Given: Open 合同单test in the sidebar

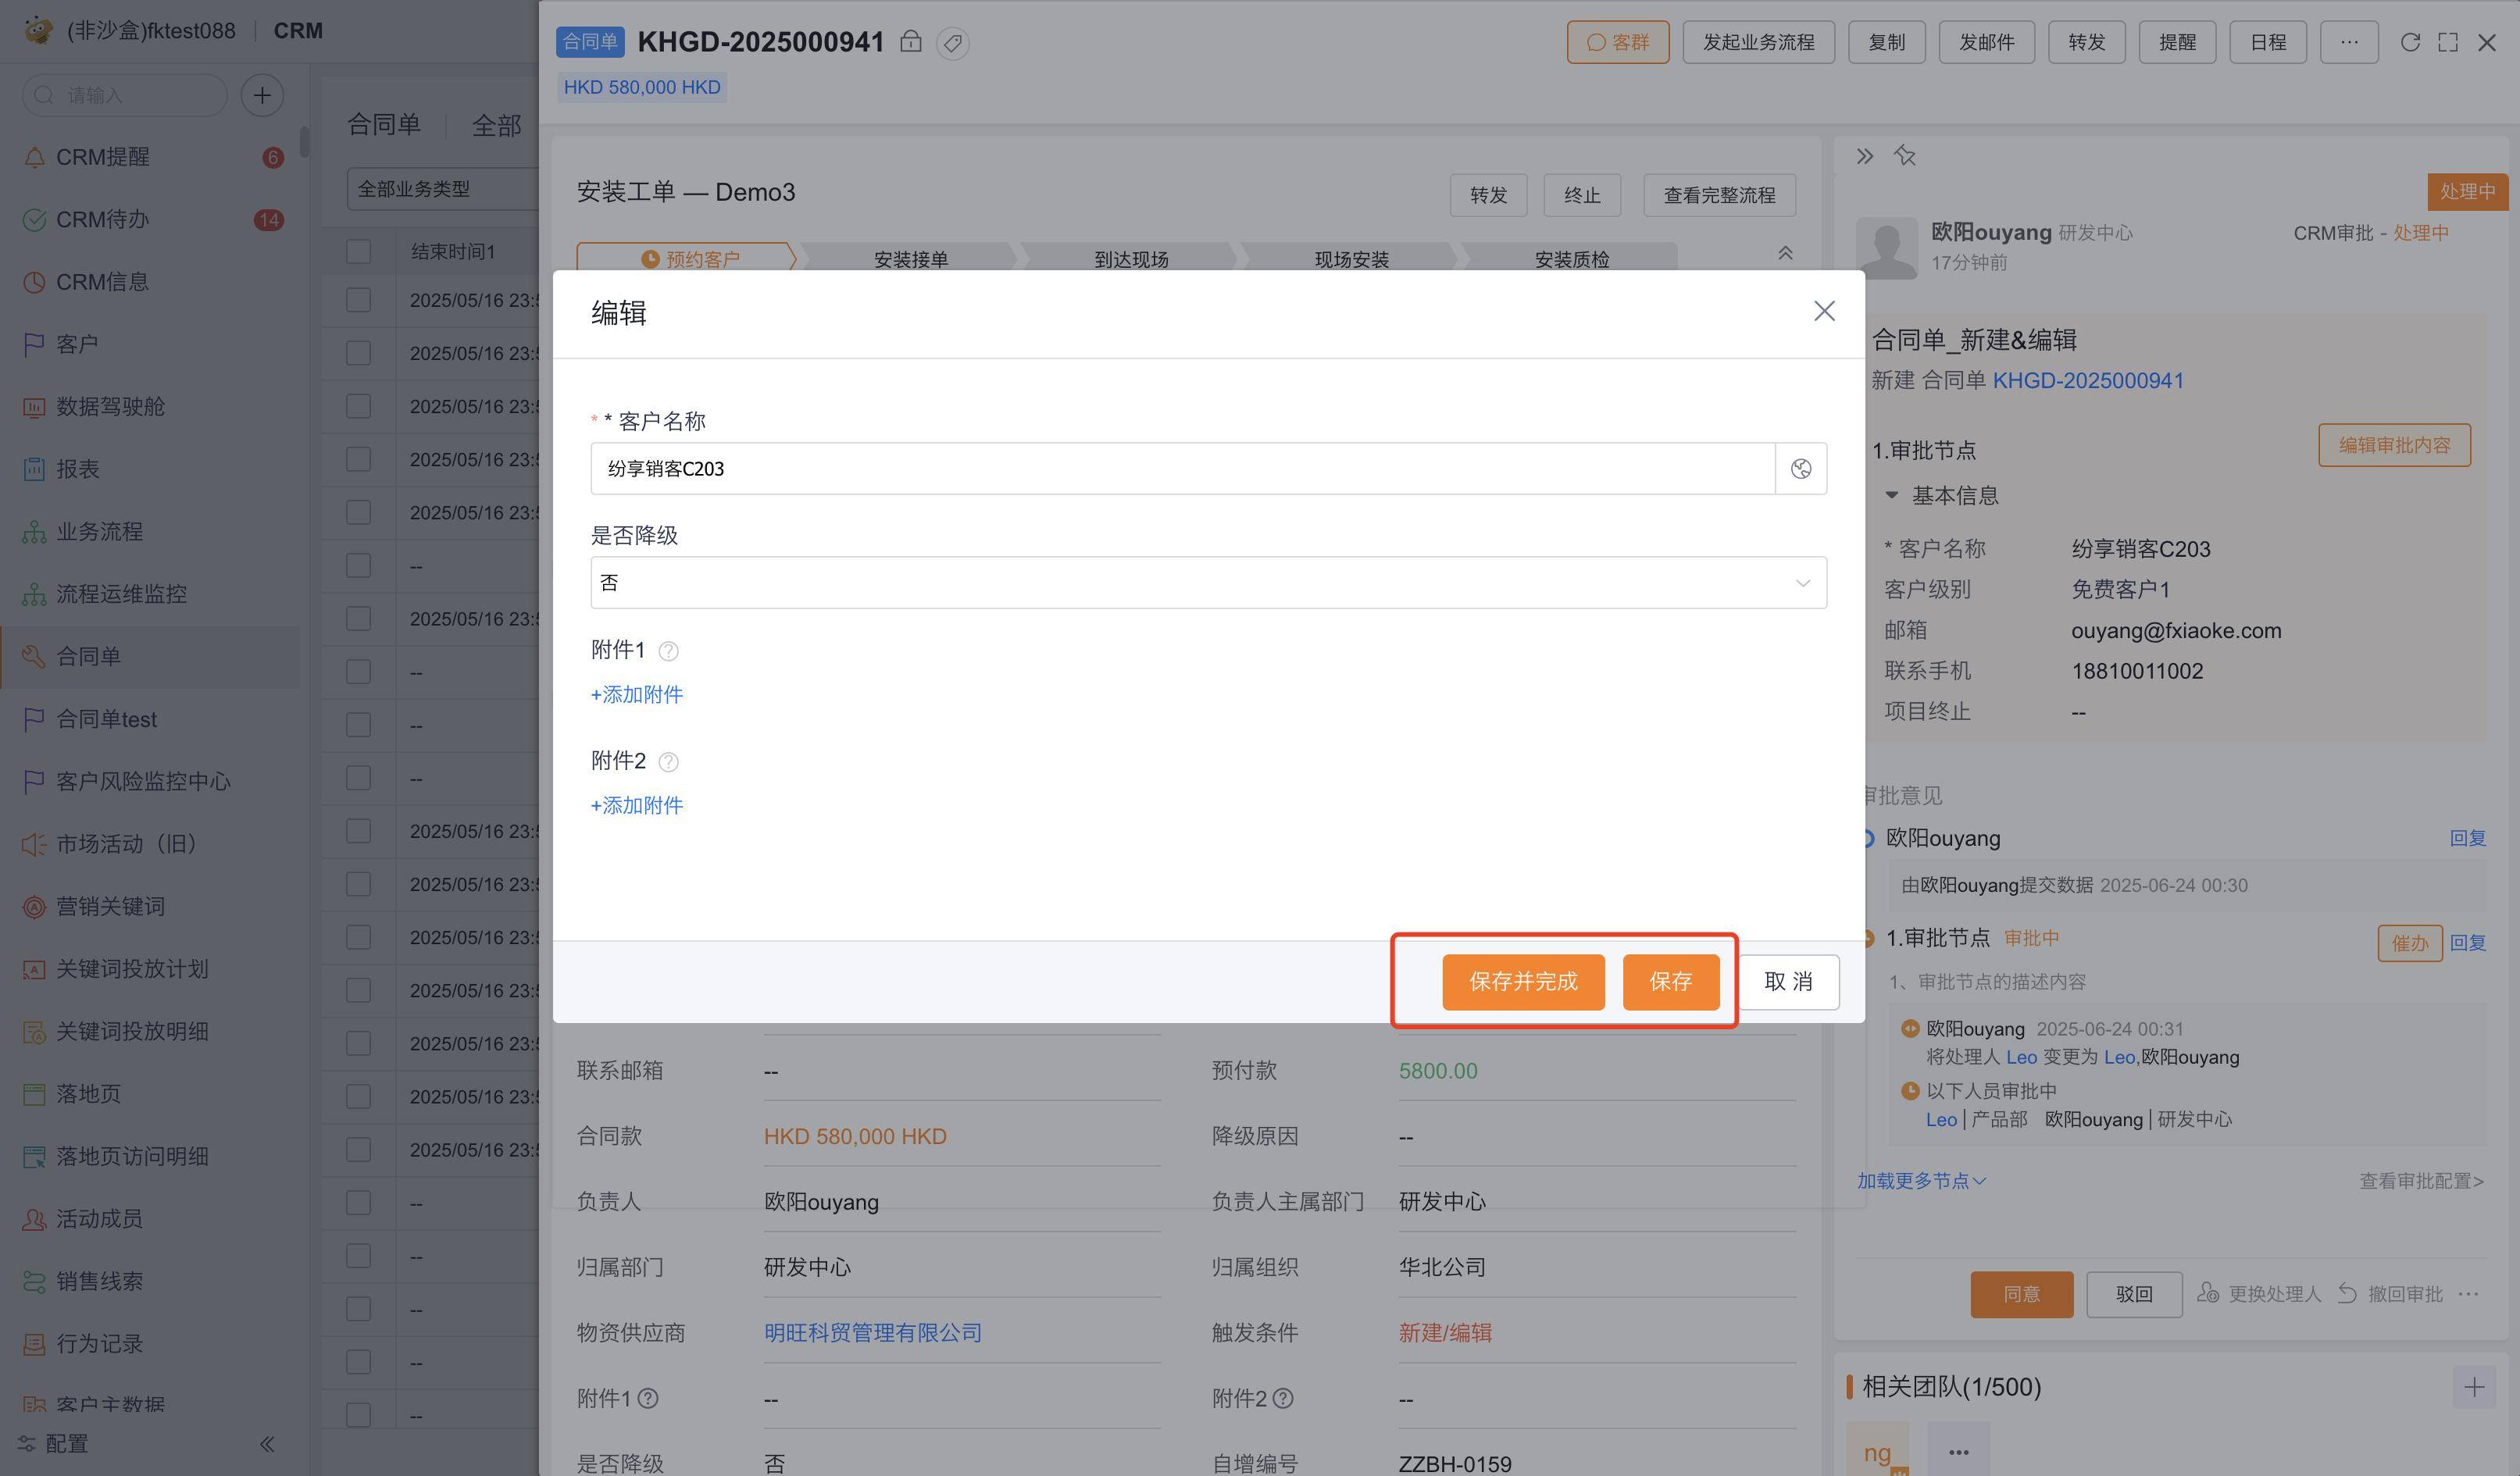Looking at the screenshot, I should (106, 719).
